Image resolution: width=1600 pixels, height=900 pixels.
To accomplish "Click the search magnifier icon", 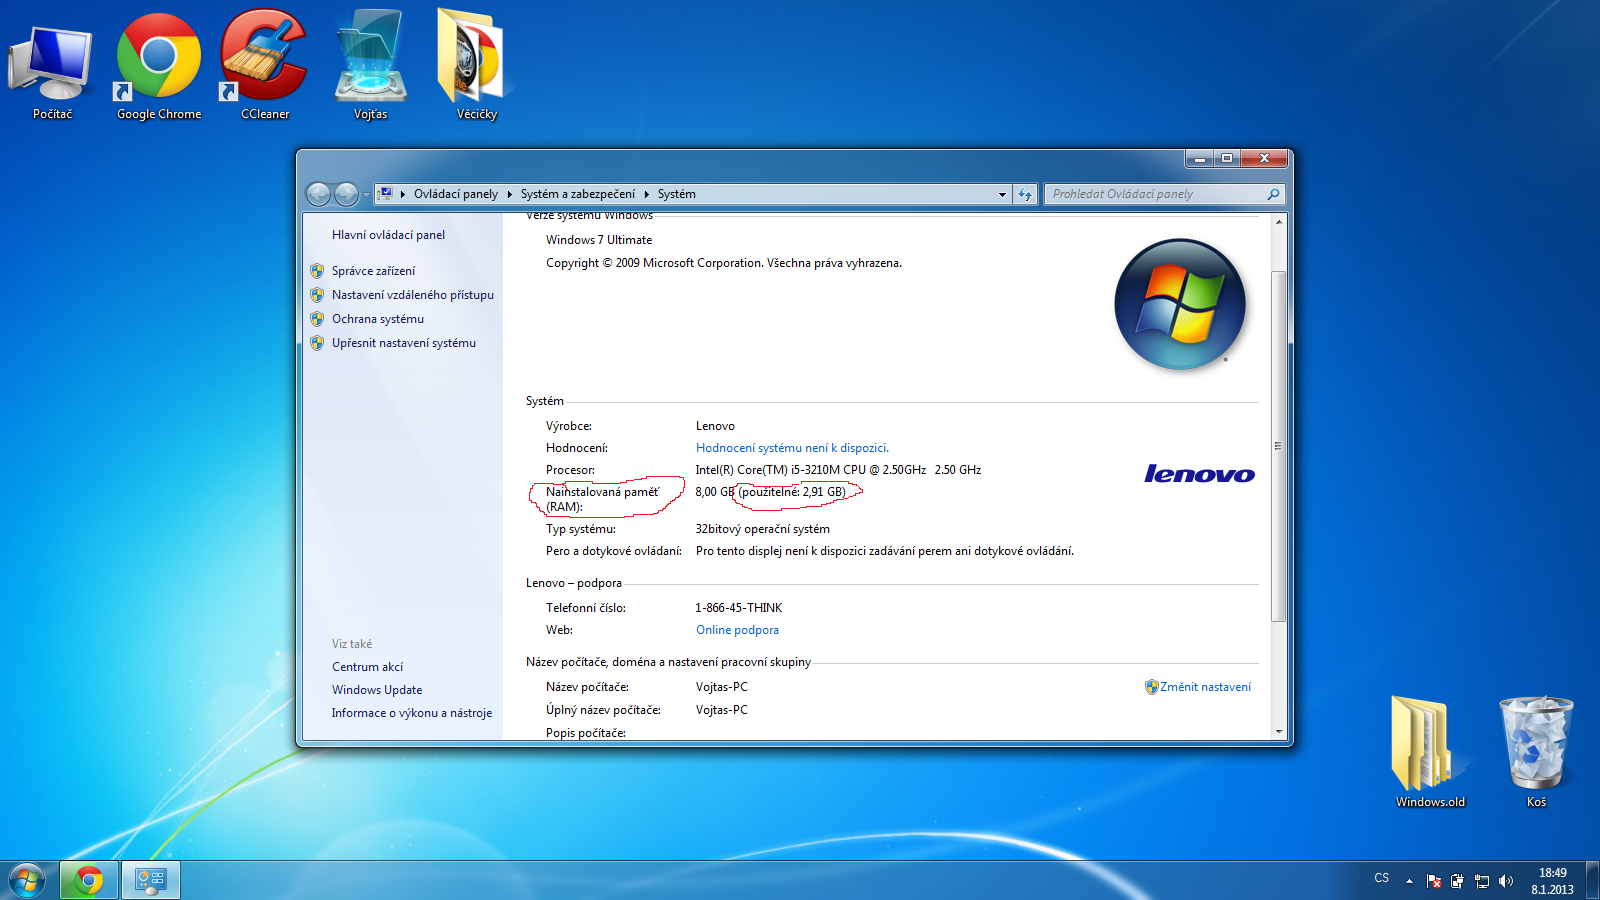I will pos(1273,194).
